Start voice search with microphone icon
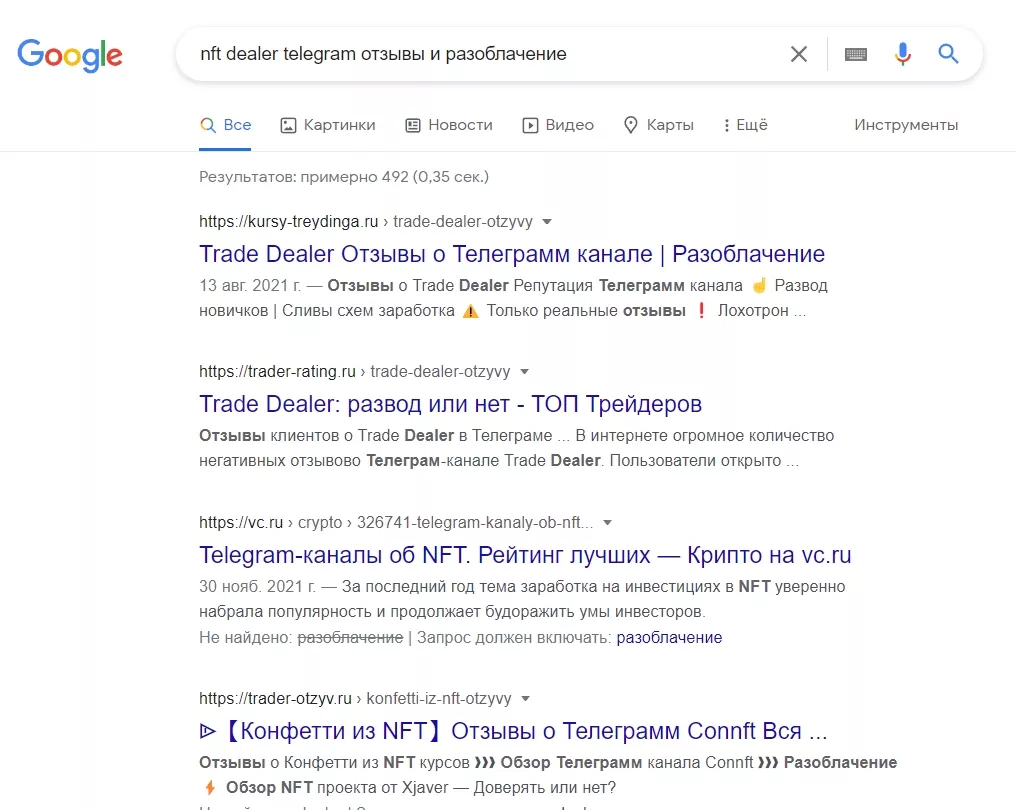Viewport: 1016px width, 810px height. pyautogui.click(x=903, y=54)
